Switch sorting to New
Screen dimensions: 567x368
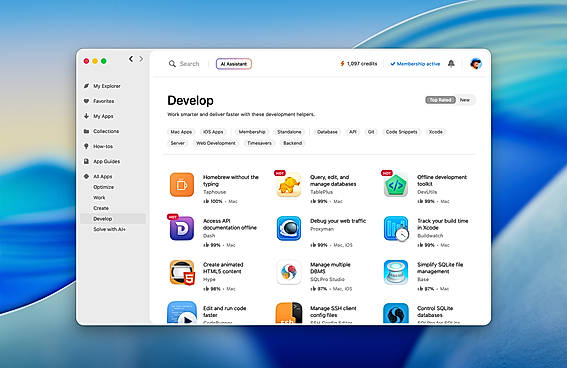click(465, 100)
